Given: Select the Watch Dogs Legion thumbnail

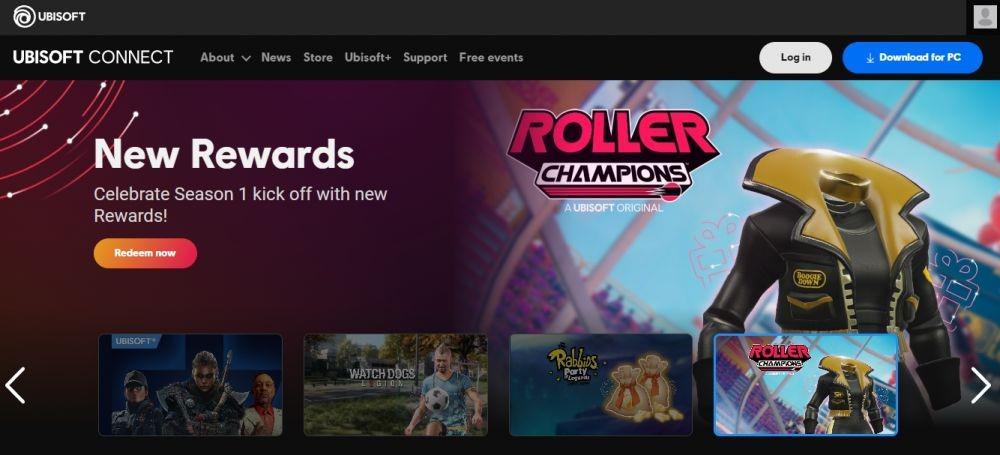Looking at the screenshot, I should (x=395, y=385).
